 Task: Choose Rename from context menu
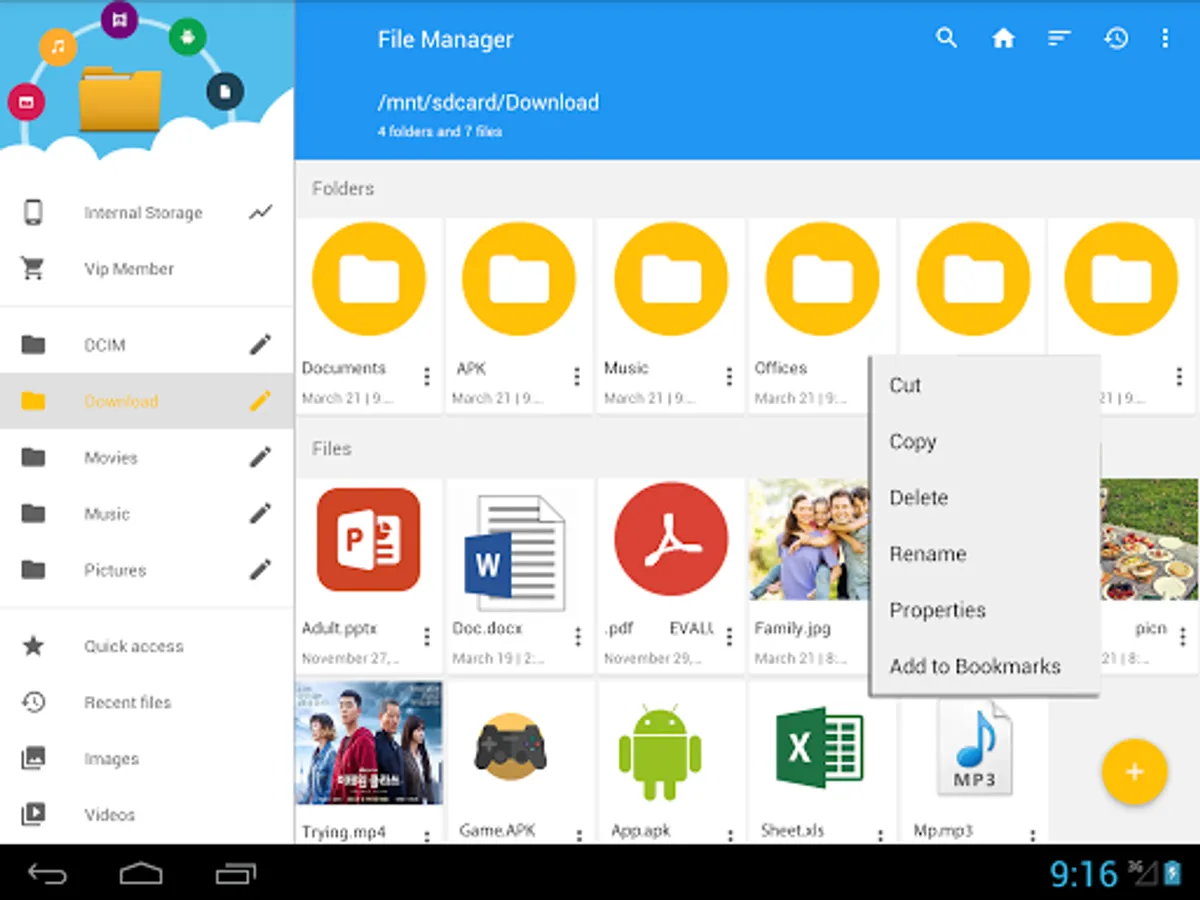pos(985,553)
